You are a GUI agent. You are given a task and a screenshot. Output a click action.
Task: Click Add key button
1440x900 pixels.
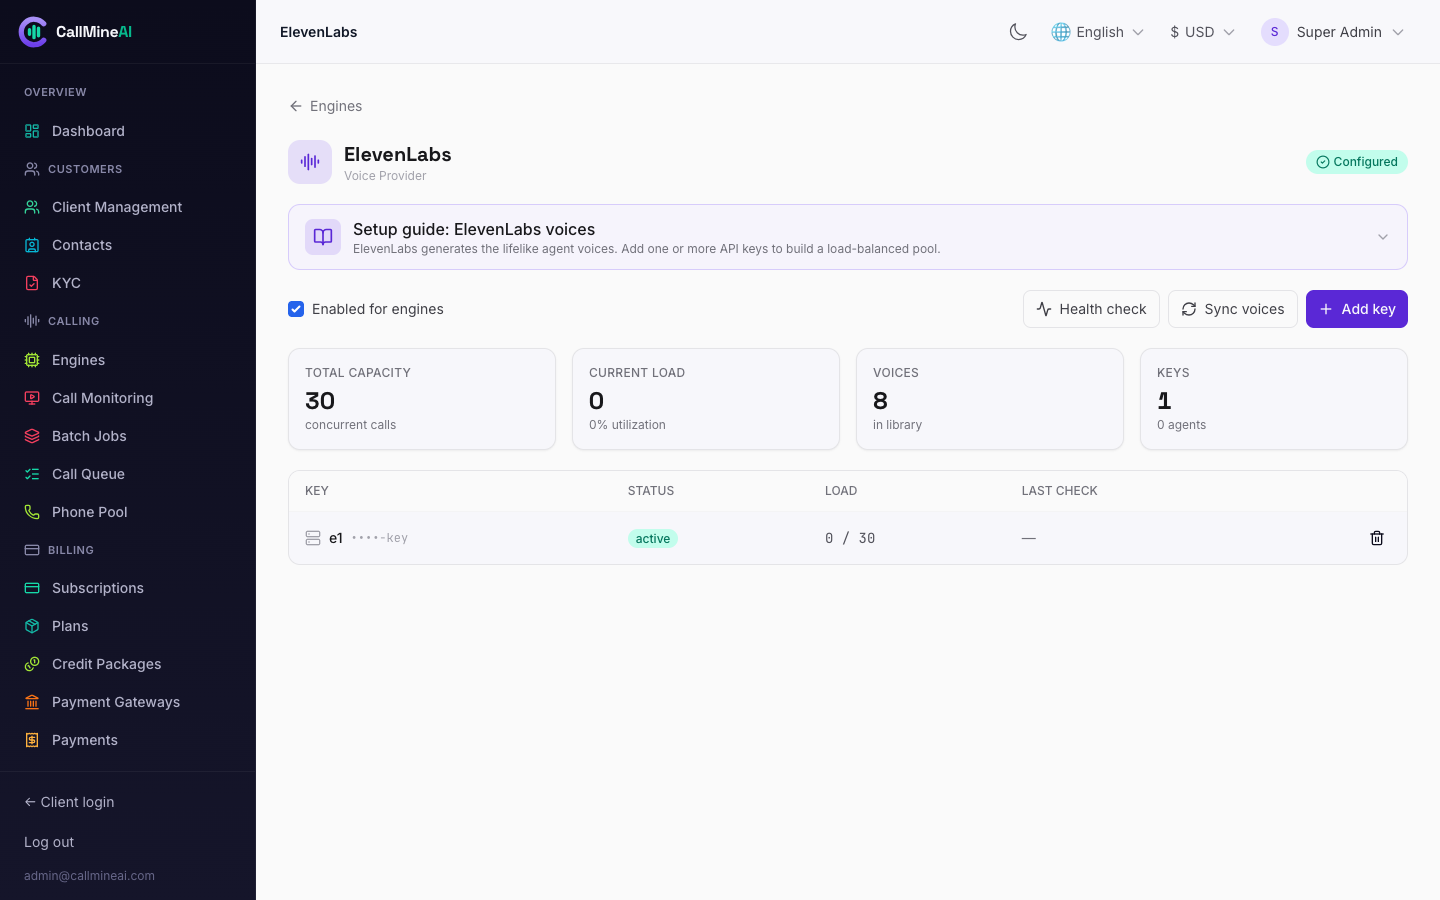1357,309
